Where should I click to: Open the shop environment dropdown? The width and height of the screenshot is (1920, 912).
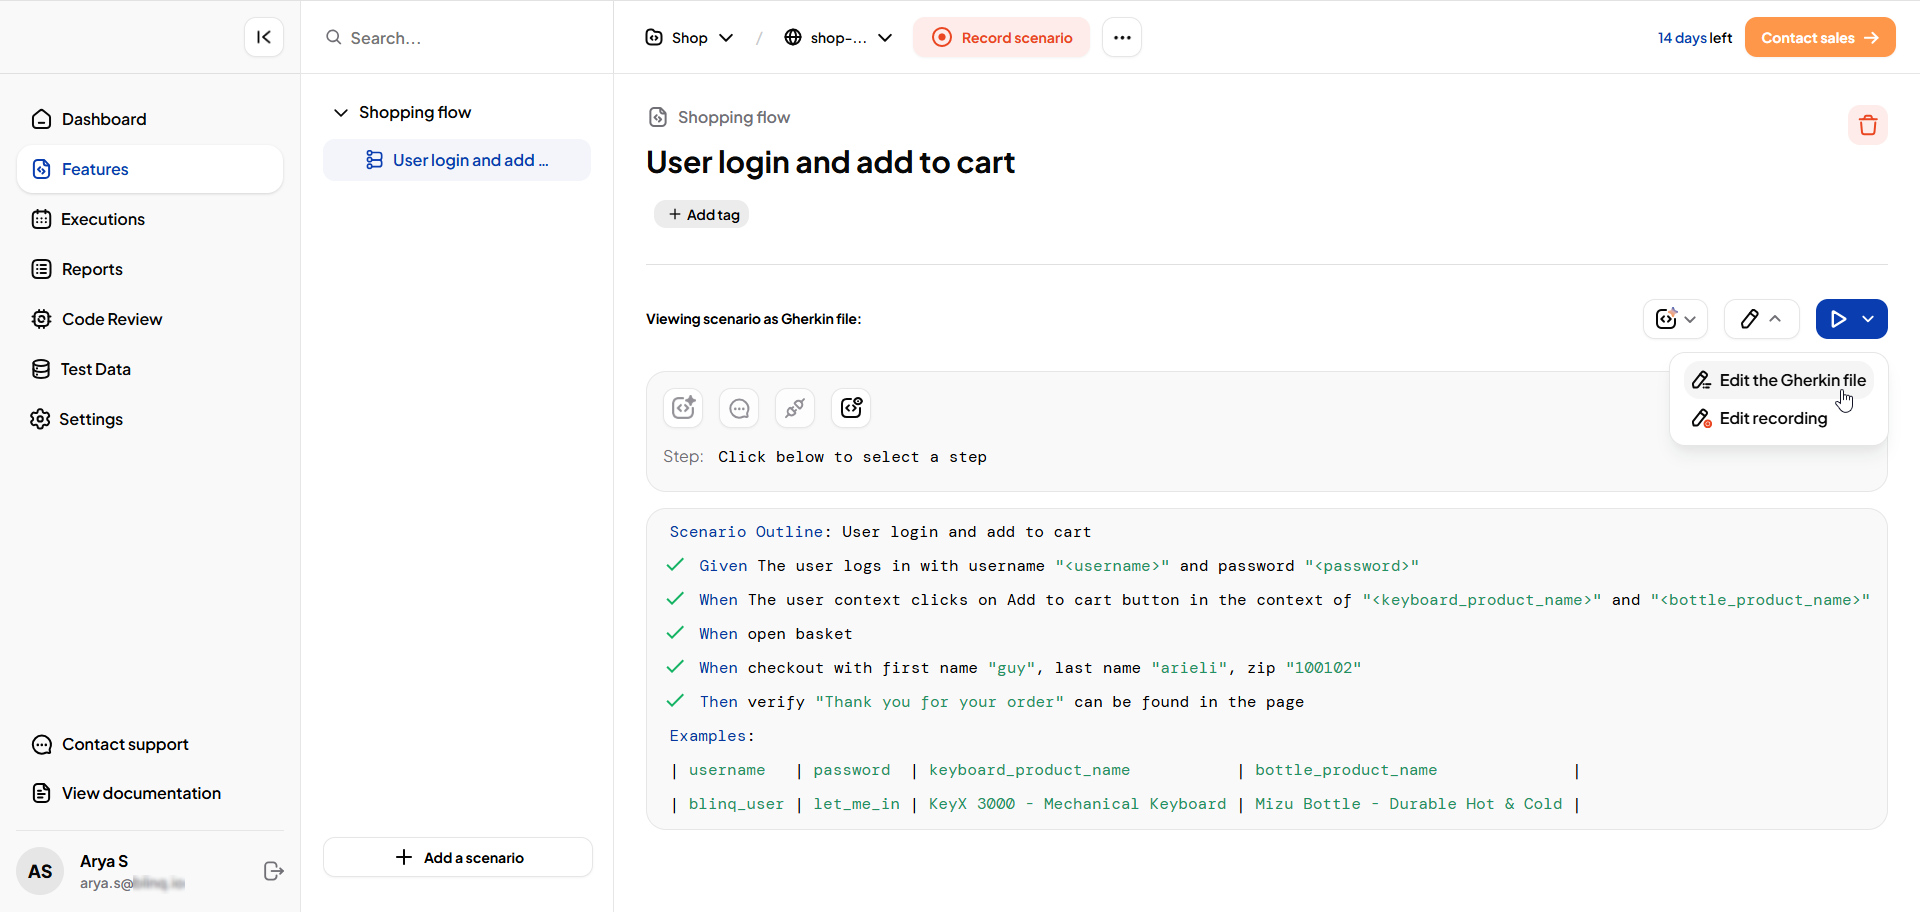[838, 38]
